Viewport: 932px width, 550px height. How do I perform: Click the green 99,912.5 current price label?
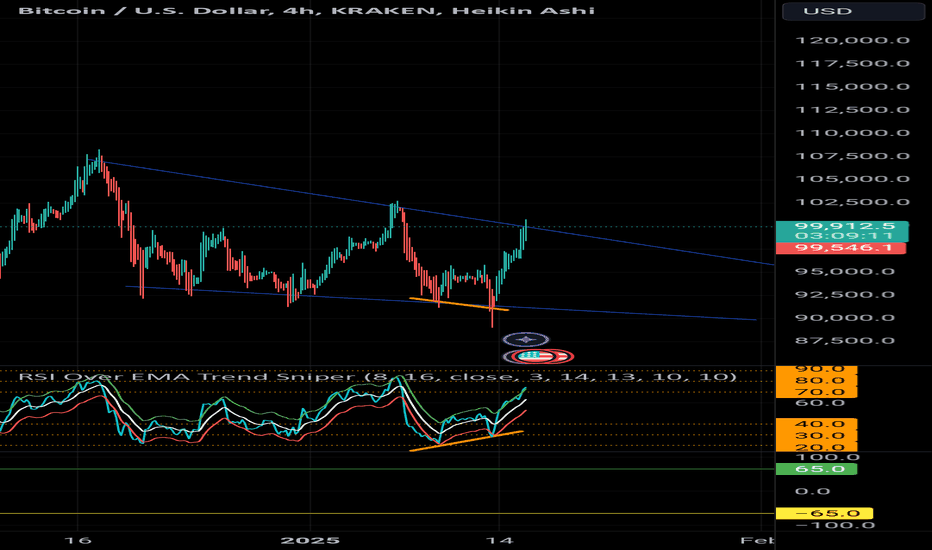842,226
